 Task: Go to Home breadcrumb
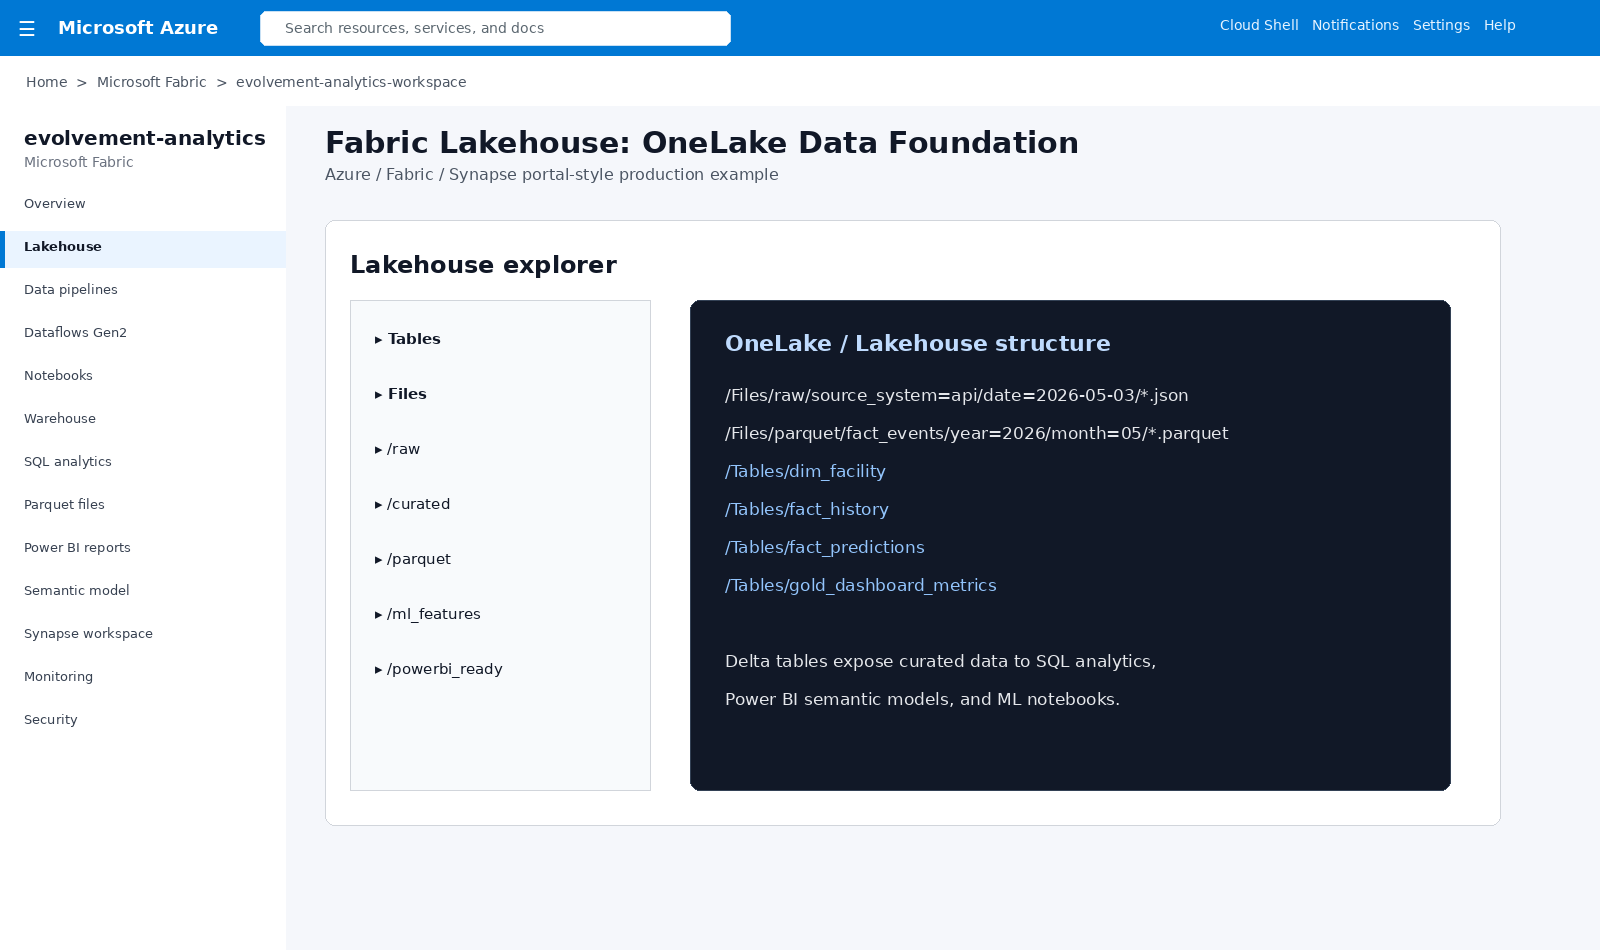point(47,82)
